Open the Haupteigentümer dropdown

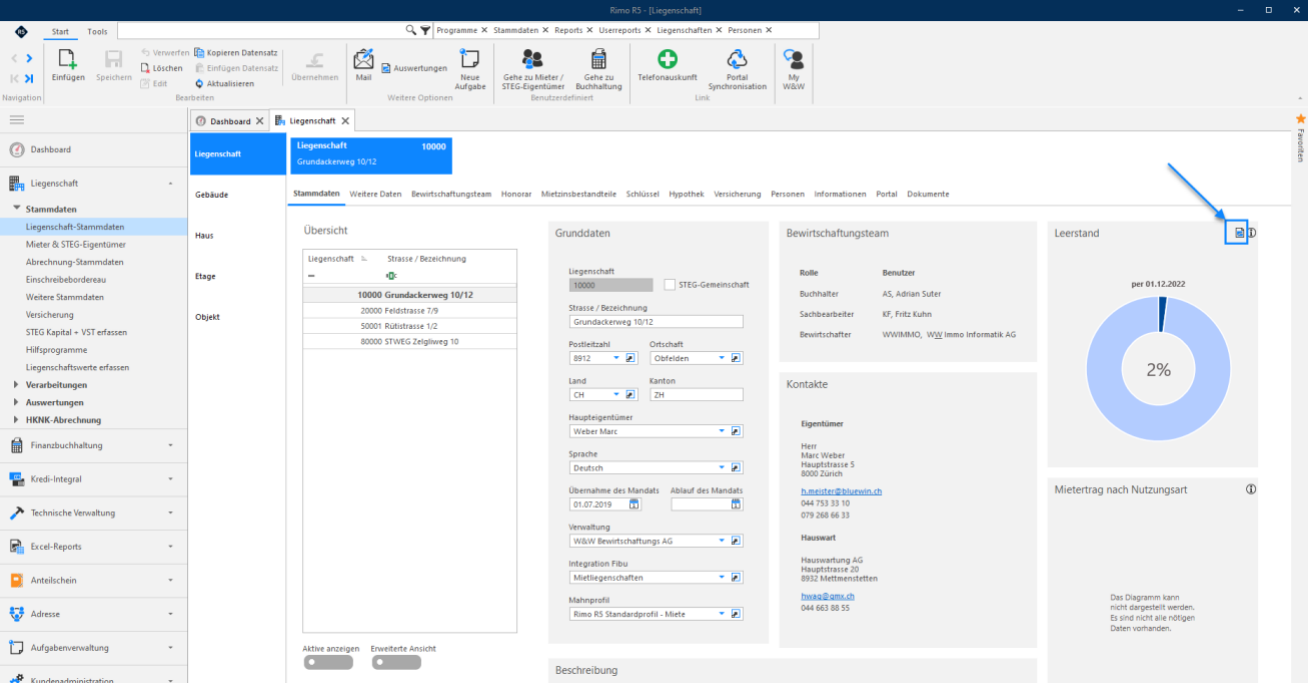[721, 431]
